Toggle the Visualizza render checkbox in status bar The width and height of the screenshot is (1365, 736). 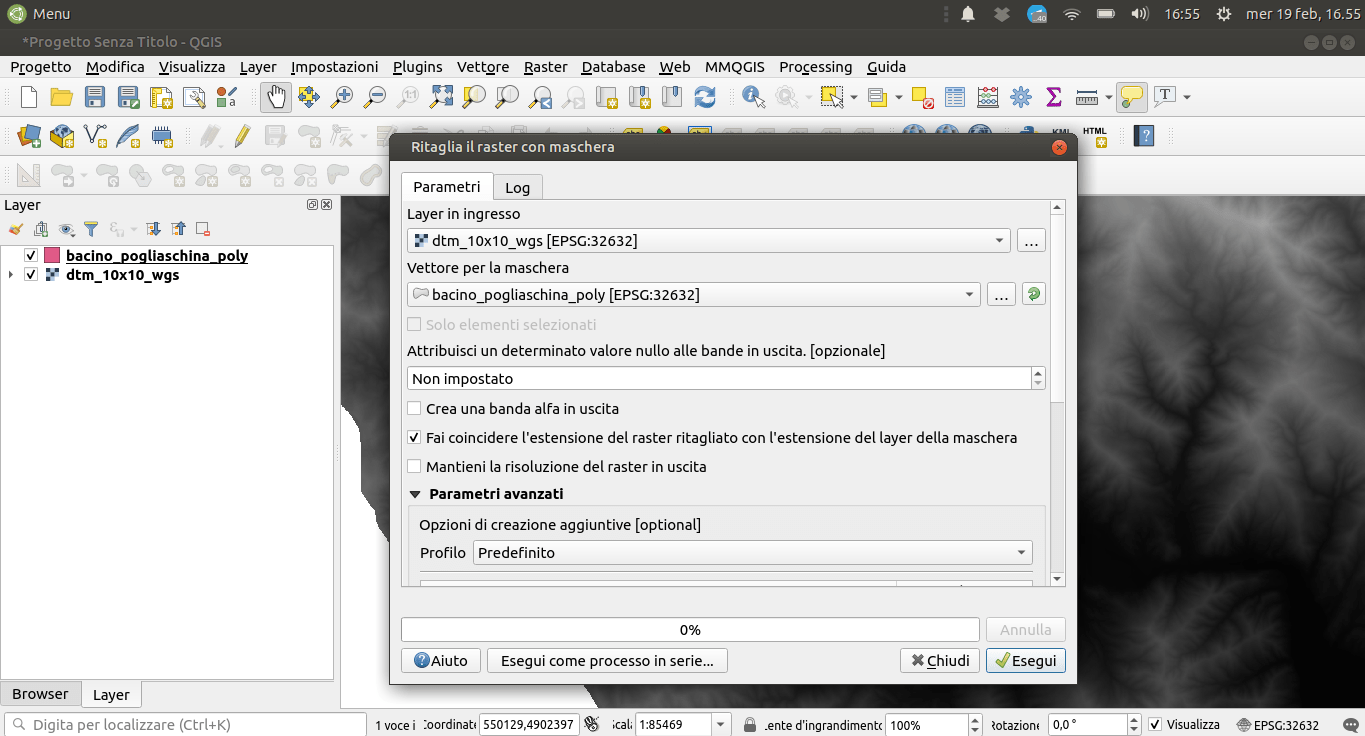point(1156,725)
